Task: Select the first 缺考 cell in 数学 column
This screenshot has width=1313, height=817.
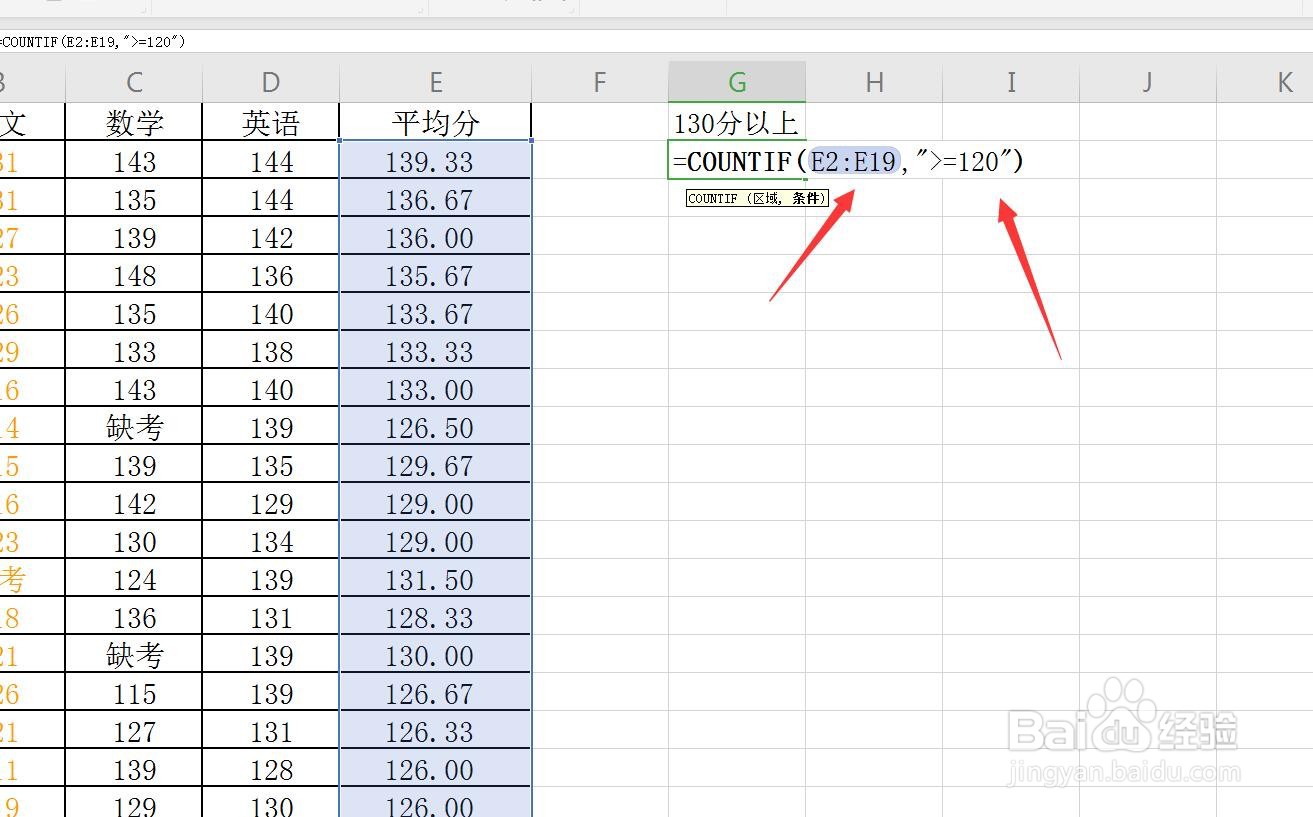Action: click(134, 427)
